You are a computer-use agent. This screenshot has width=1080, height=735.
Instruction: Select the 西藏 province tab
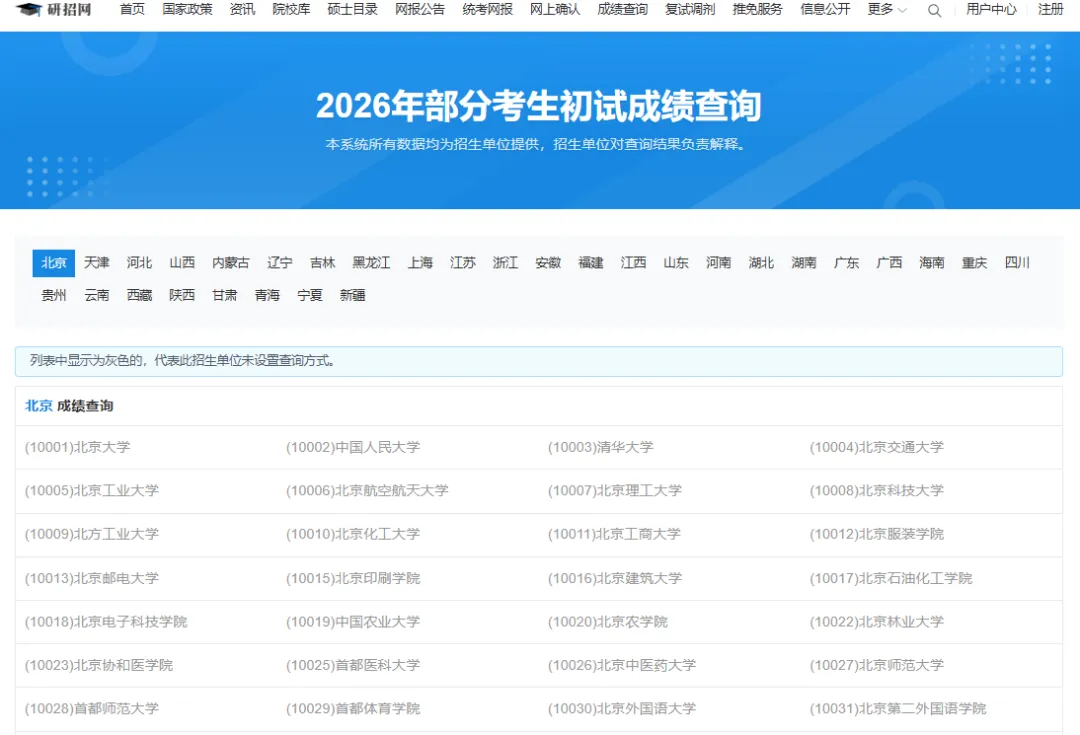139,295
